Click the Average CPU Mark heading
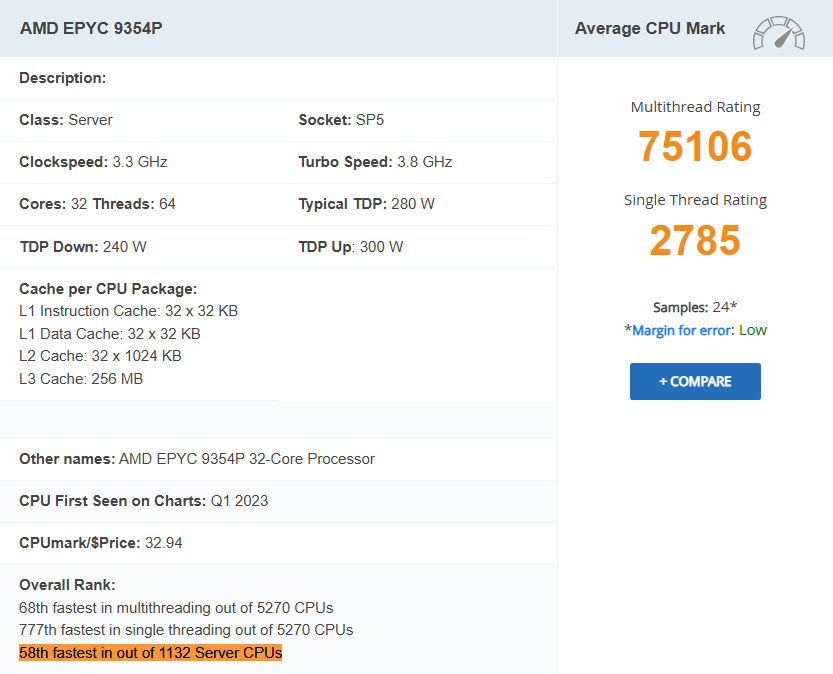The height and width of the screenshot is (674, 833). pos(650,28)
